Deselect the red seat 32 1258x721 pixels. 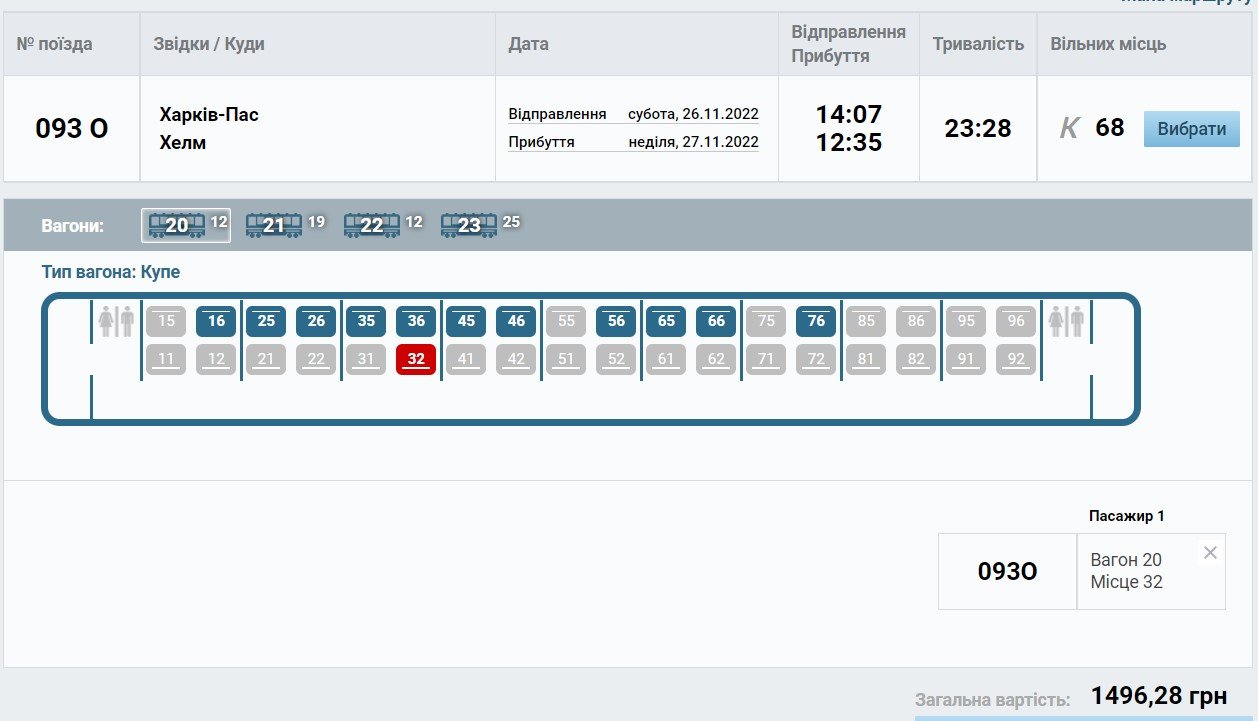(x=416, y=360)
